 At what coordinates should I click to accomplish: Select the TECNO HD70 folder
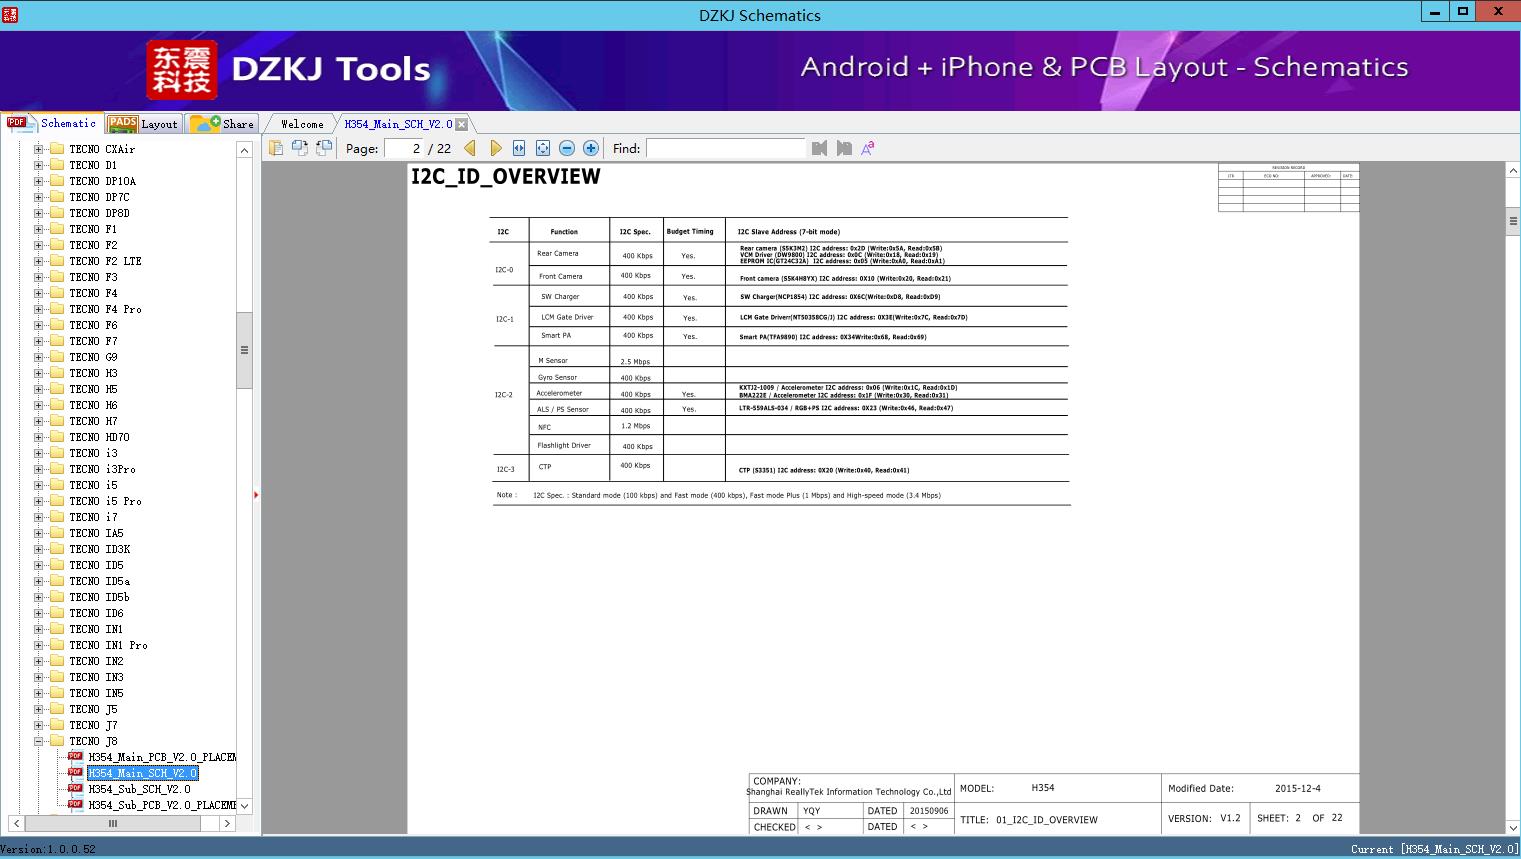(100, 437)
